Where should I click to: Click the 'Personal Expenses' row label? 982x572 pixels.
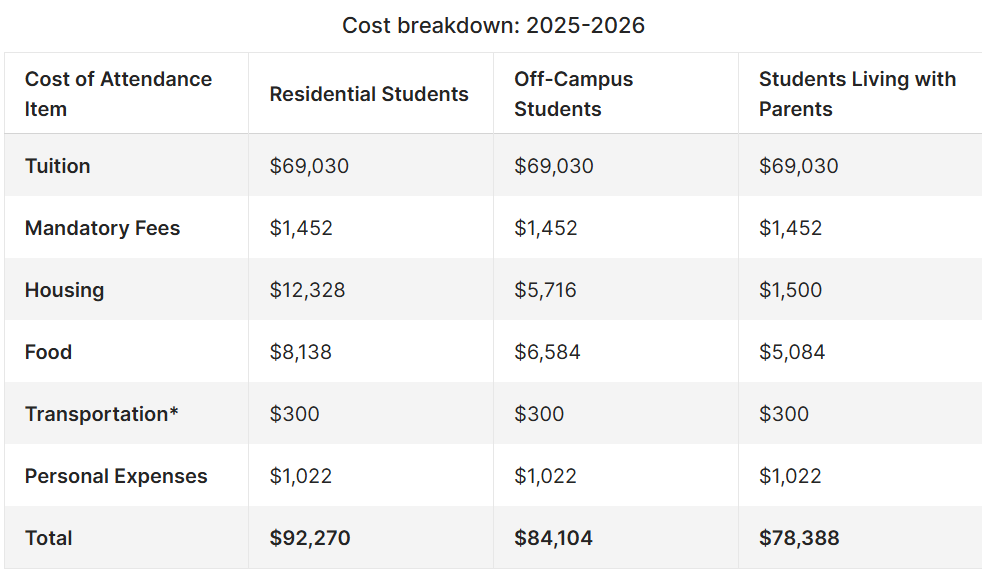[x=116, y=476]
